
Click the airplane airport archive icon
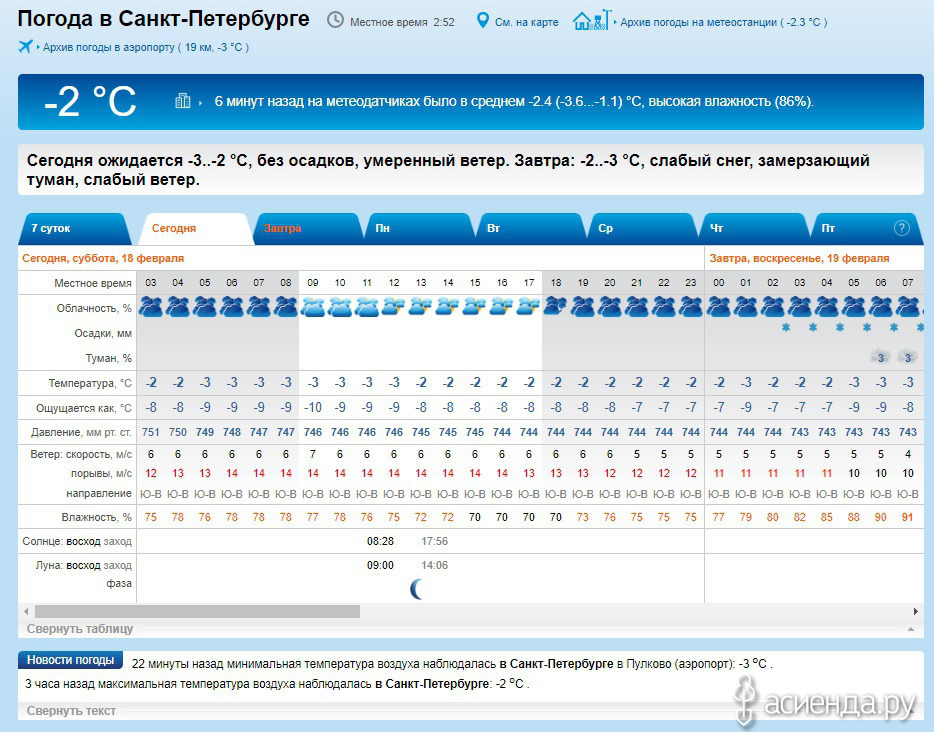[26, 46]
